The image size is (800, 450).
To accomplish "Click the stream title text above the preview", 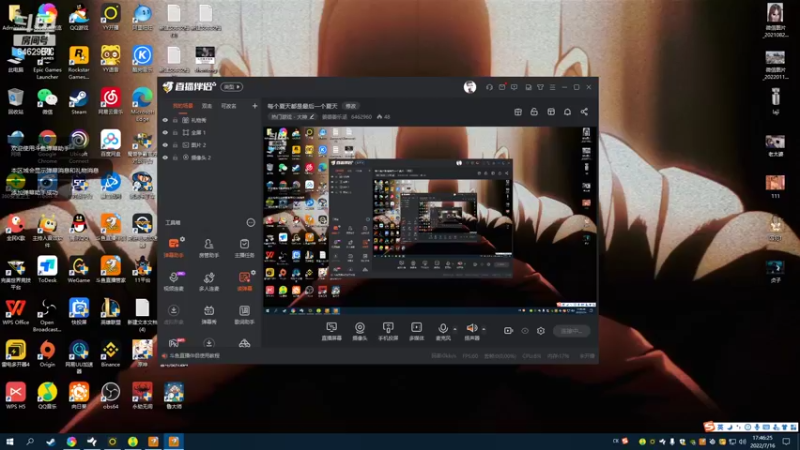I will click(x=302, y=106).
